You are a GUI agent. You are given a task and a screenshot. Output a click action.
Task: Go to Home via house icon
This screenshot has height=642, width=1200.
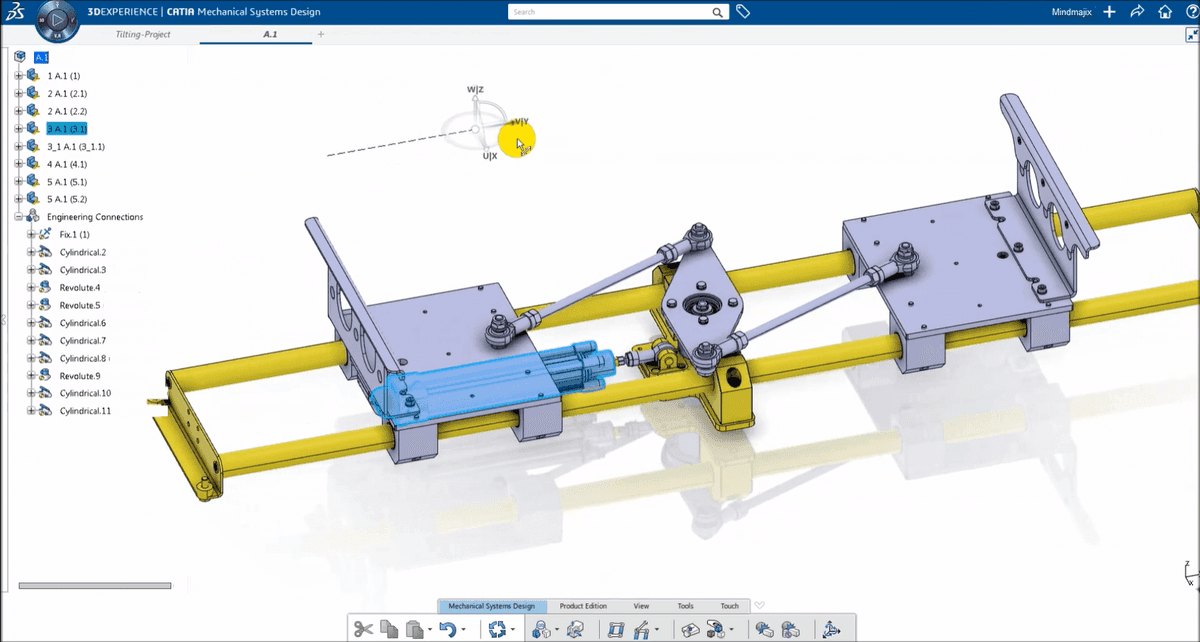pyautogui.click(x=1164, y=12)
